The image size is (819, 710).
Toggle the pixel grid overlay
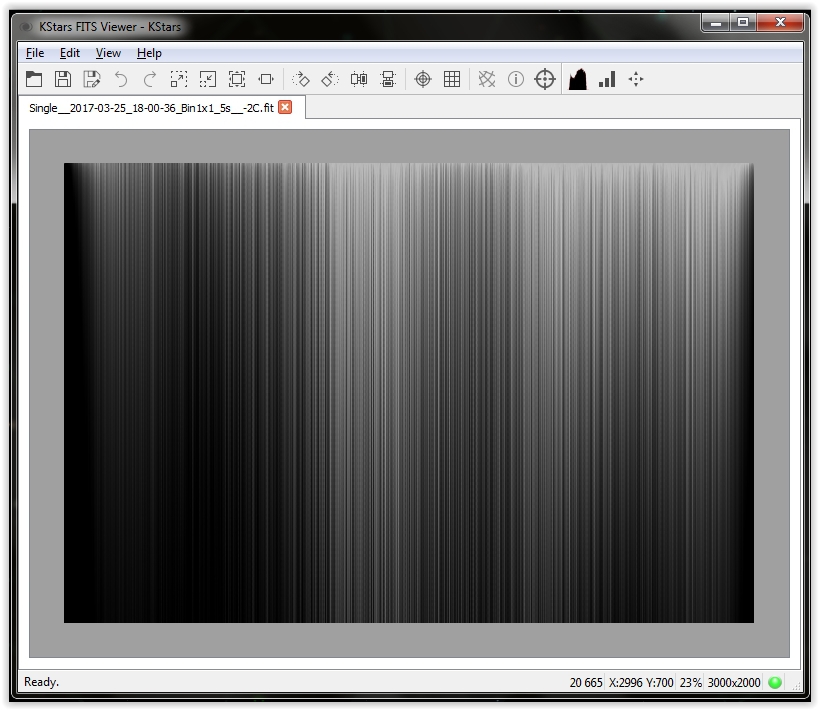452,79
